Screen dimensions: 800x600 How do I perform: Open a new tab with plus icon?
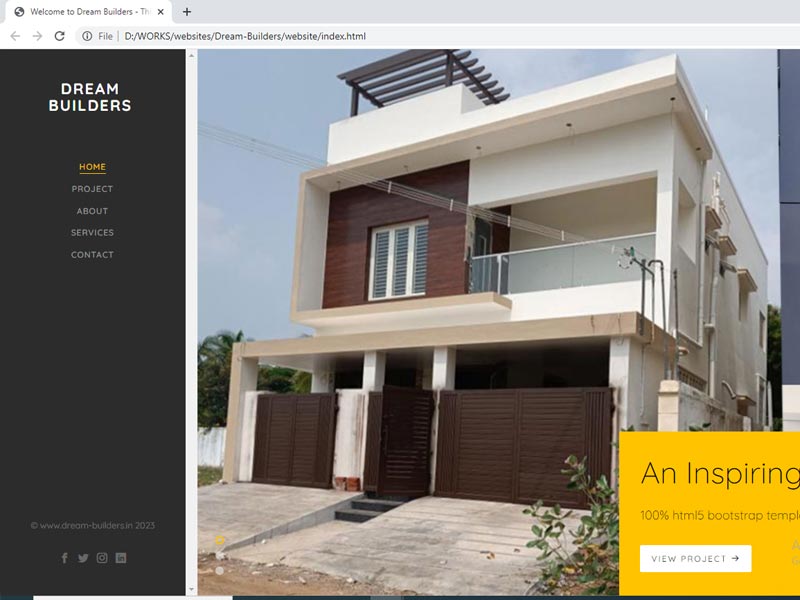click(187, 12)
